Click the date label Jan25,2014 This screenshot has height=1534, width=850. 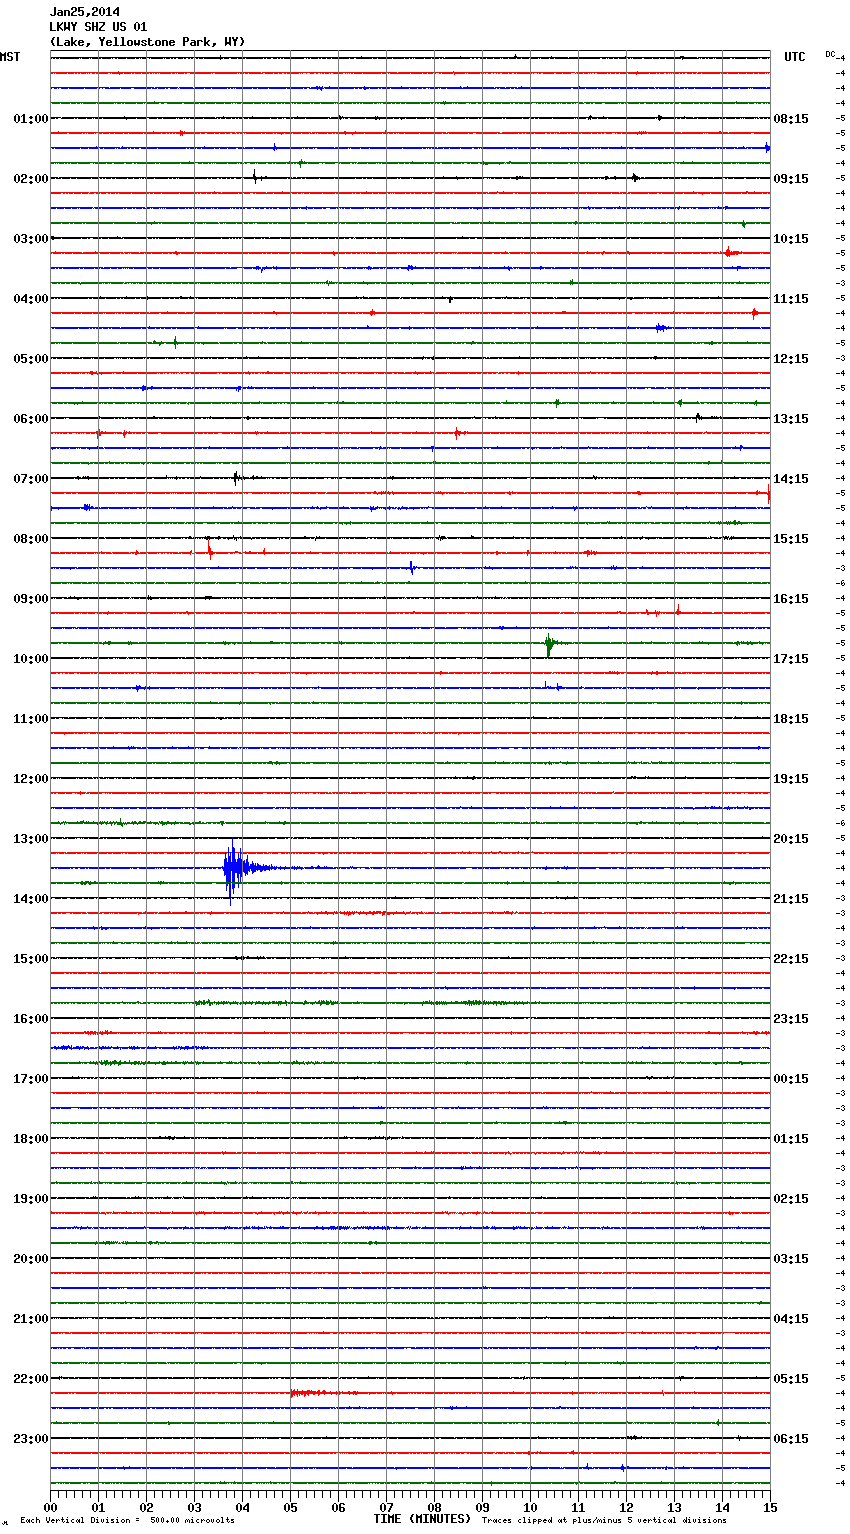click(x=85, y=12)
